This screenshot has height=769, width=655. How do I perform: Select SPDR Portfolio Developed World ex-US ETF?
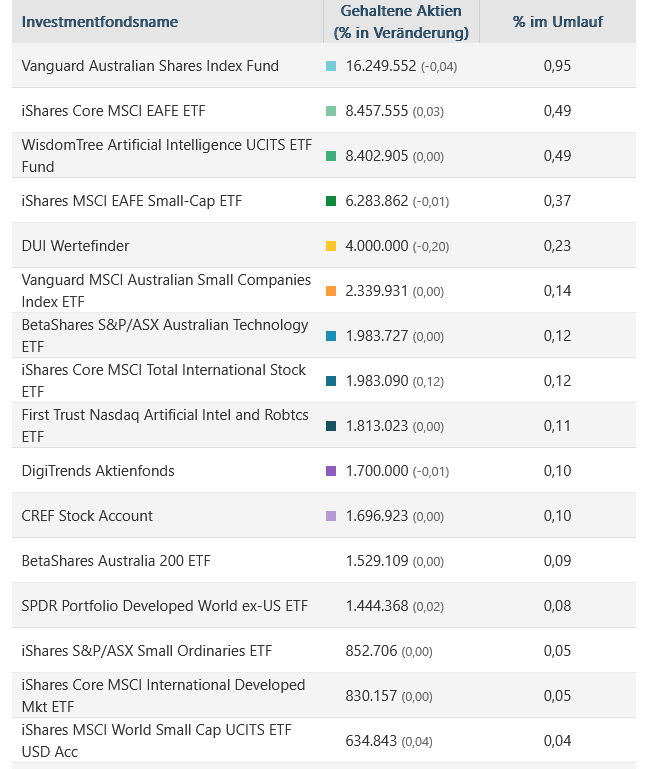[x=165, y=606]
